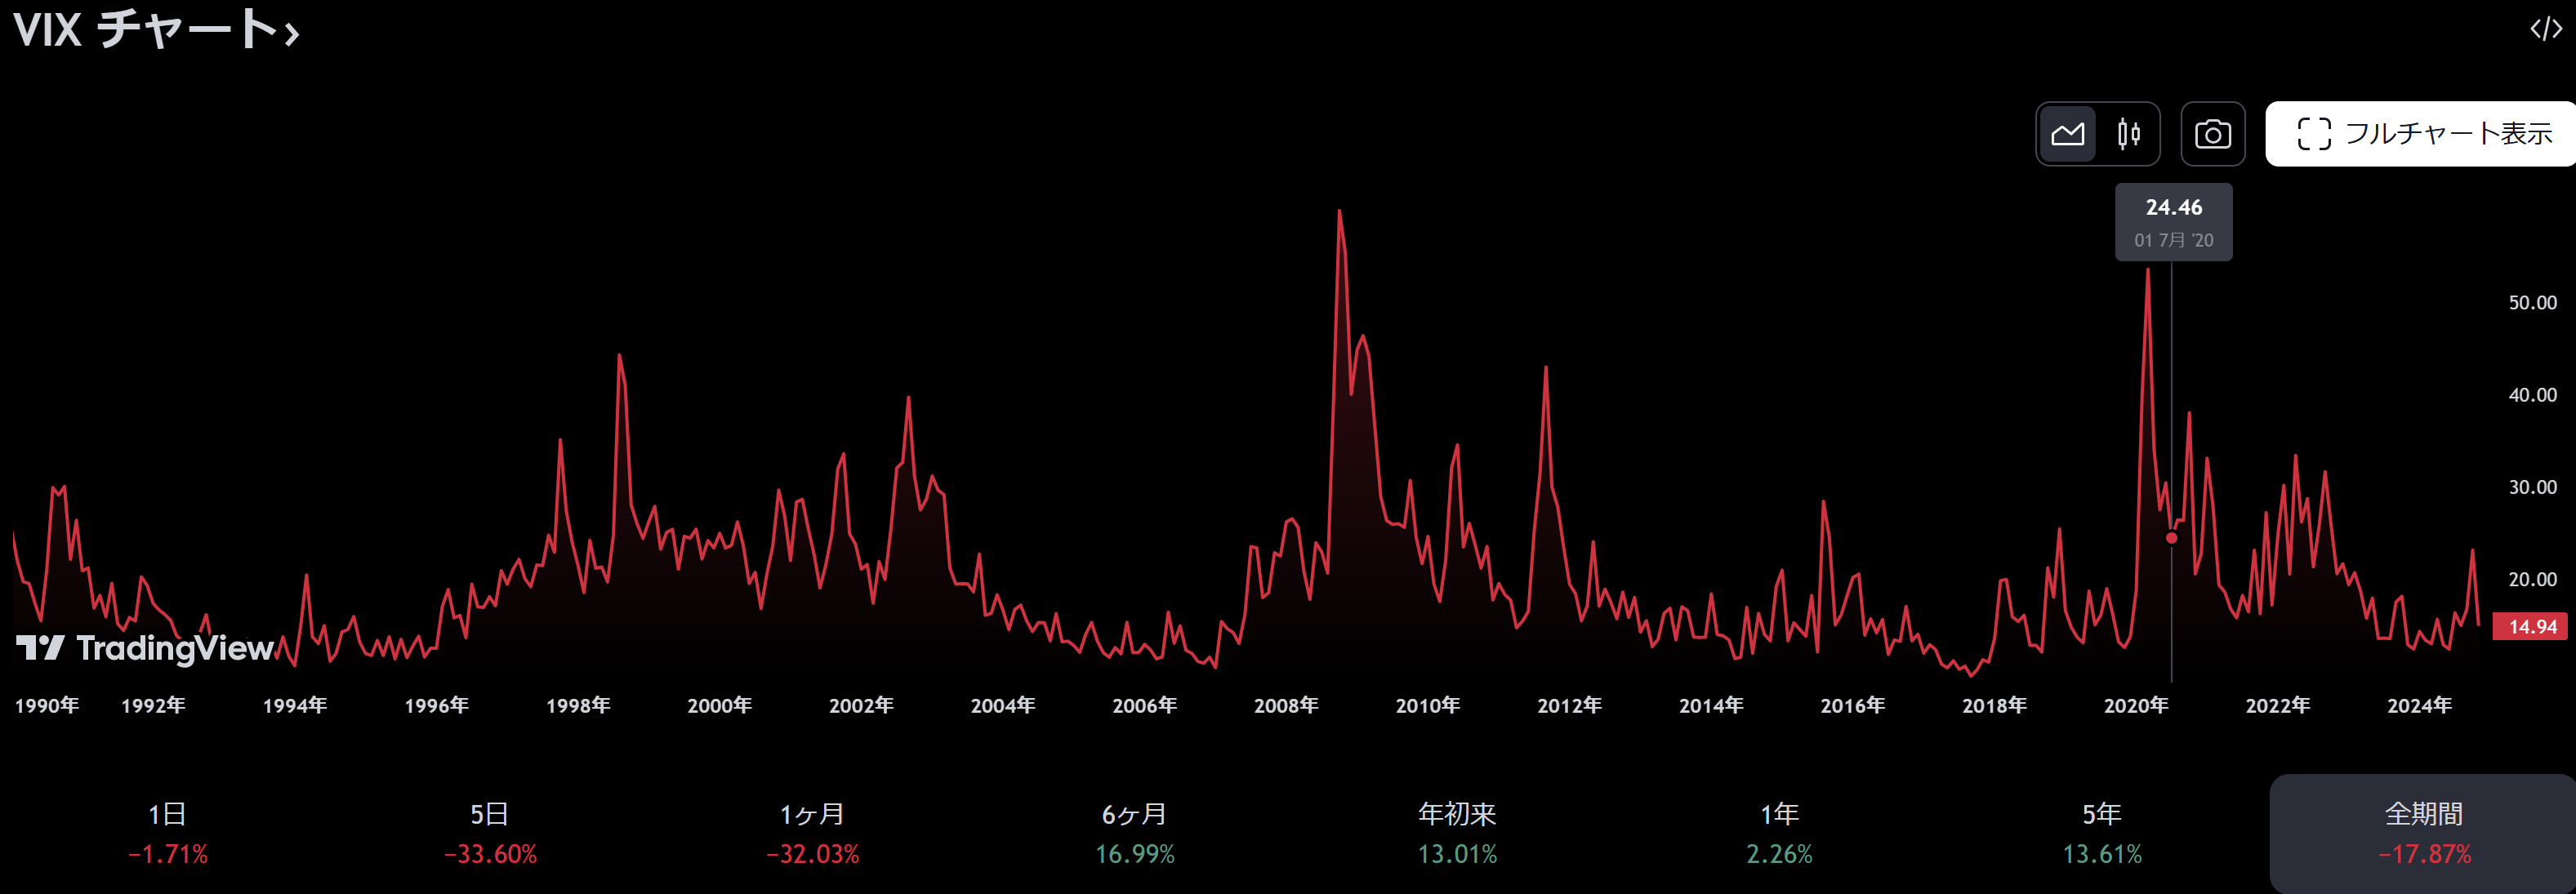Click the 14.94 current price label
This screenshot has height=894, width=2576.
(x=2531, y=627)
